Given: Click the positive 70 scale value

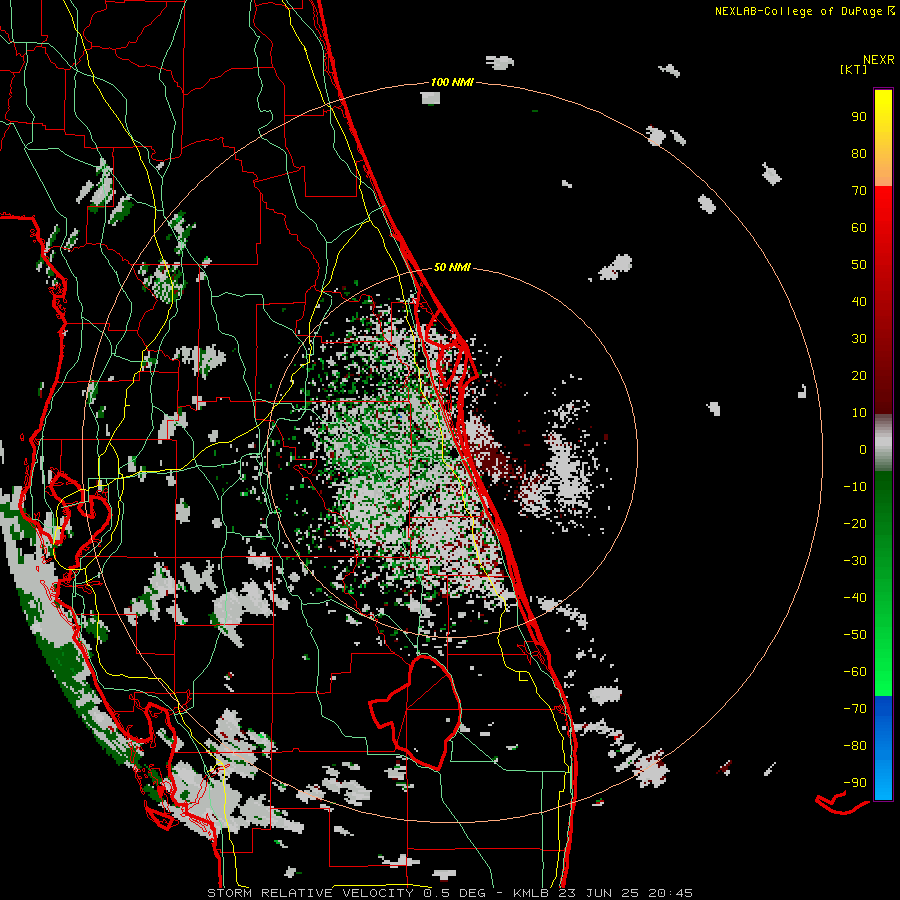Looking at the screenshot, I should [859, 191].
